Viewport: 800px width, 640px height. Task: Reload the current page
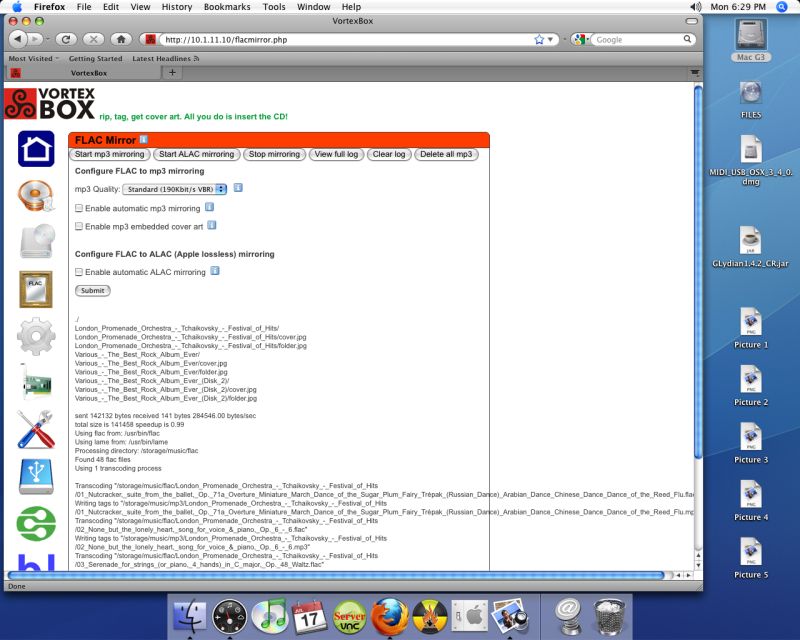point(66,39)
